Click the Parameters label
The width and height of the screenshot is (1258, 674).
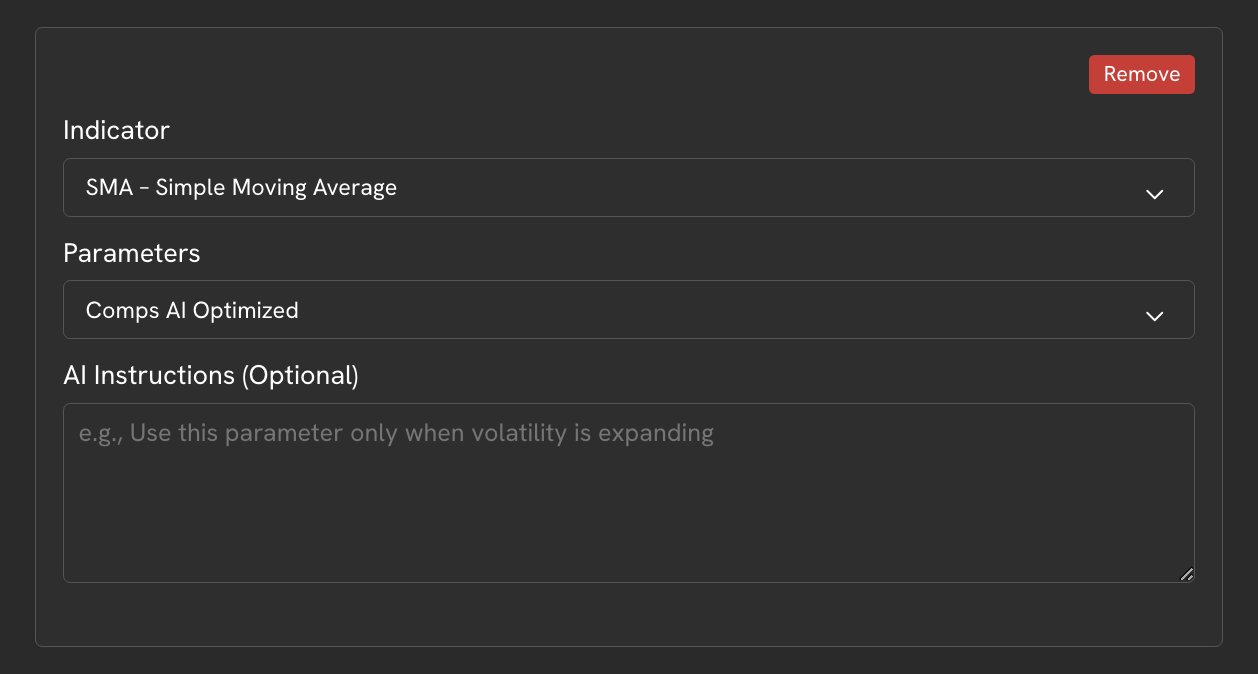(x=131, y=254)
